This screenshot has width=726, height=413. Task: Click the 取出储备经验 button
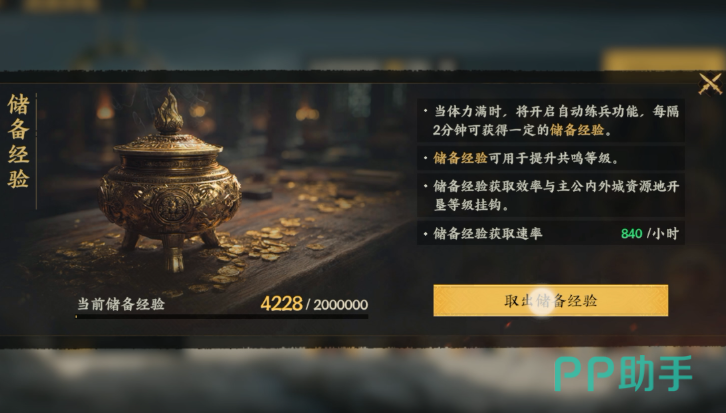tap(551, 301)
